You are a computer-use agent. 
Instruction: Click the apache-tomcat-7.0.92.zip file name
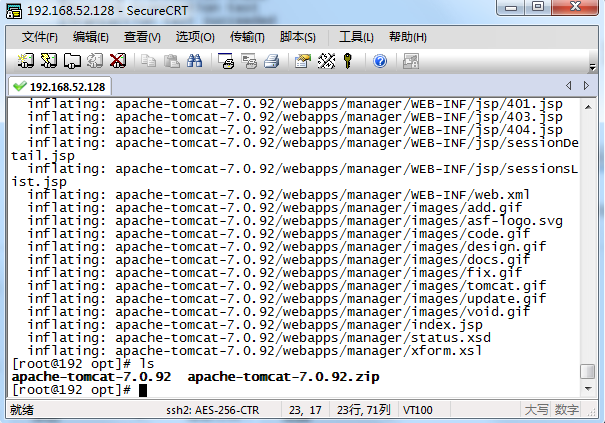[x=283, y=377]
